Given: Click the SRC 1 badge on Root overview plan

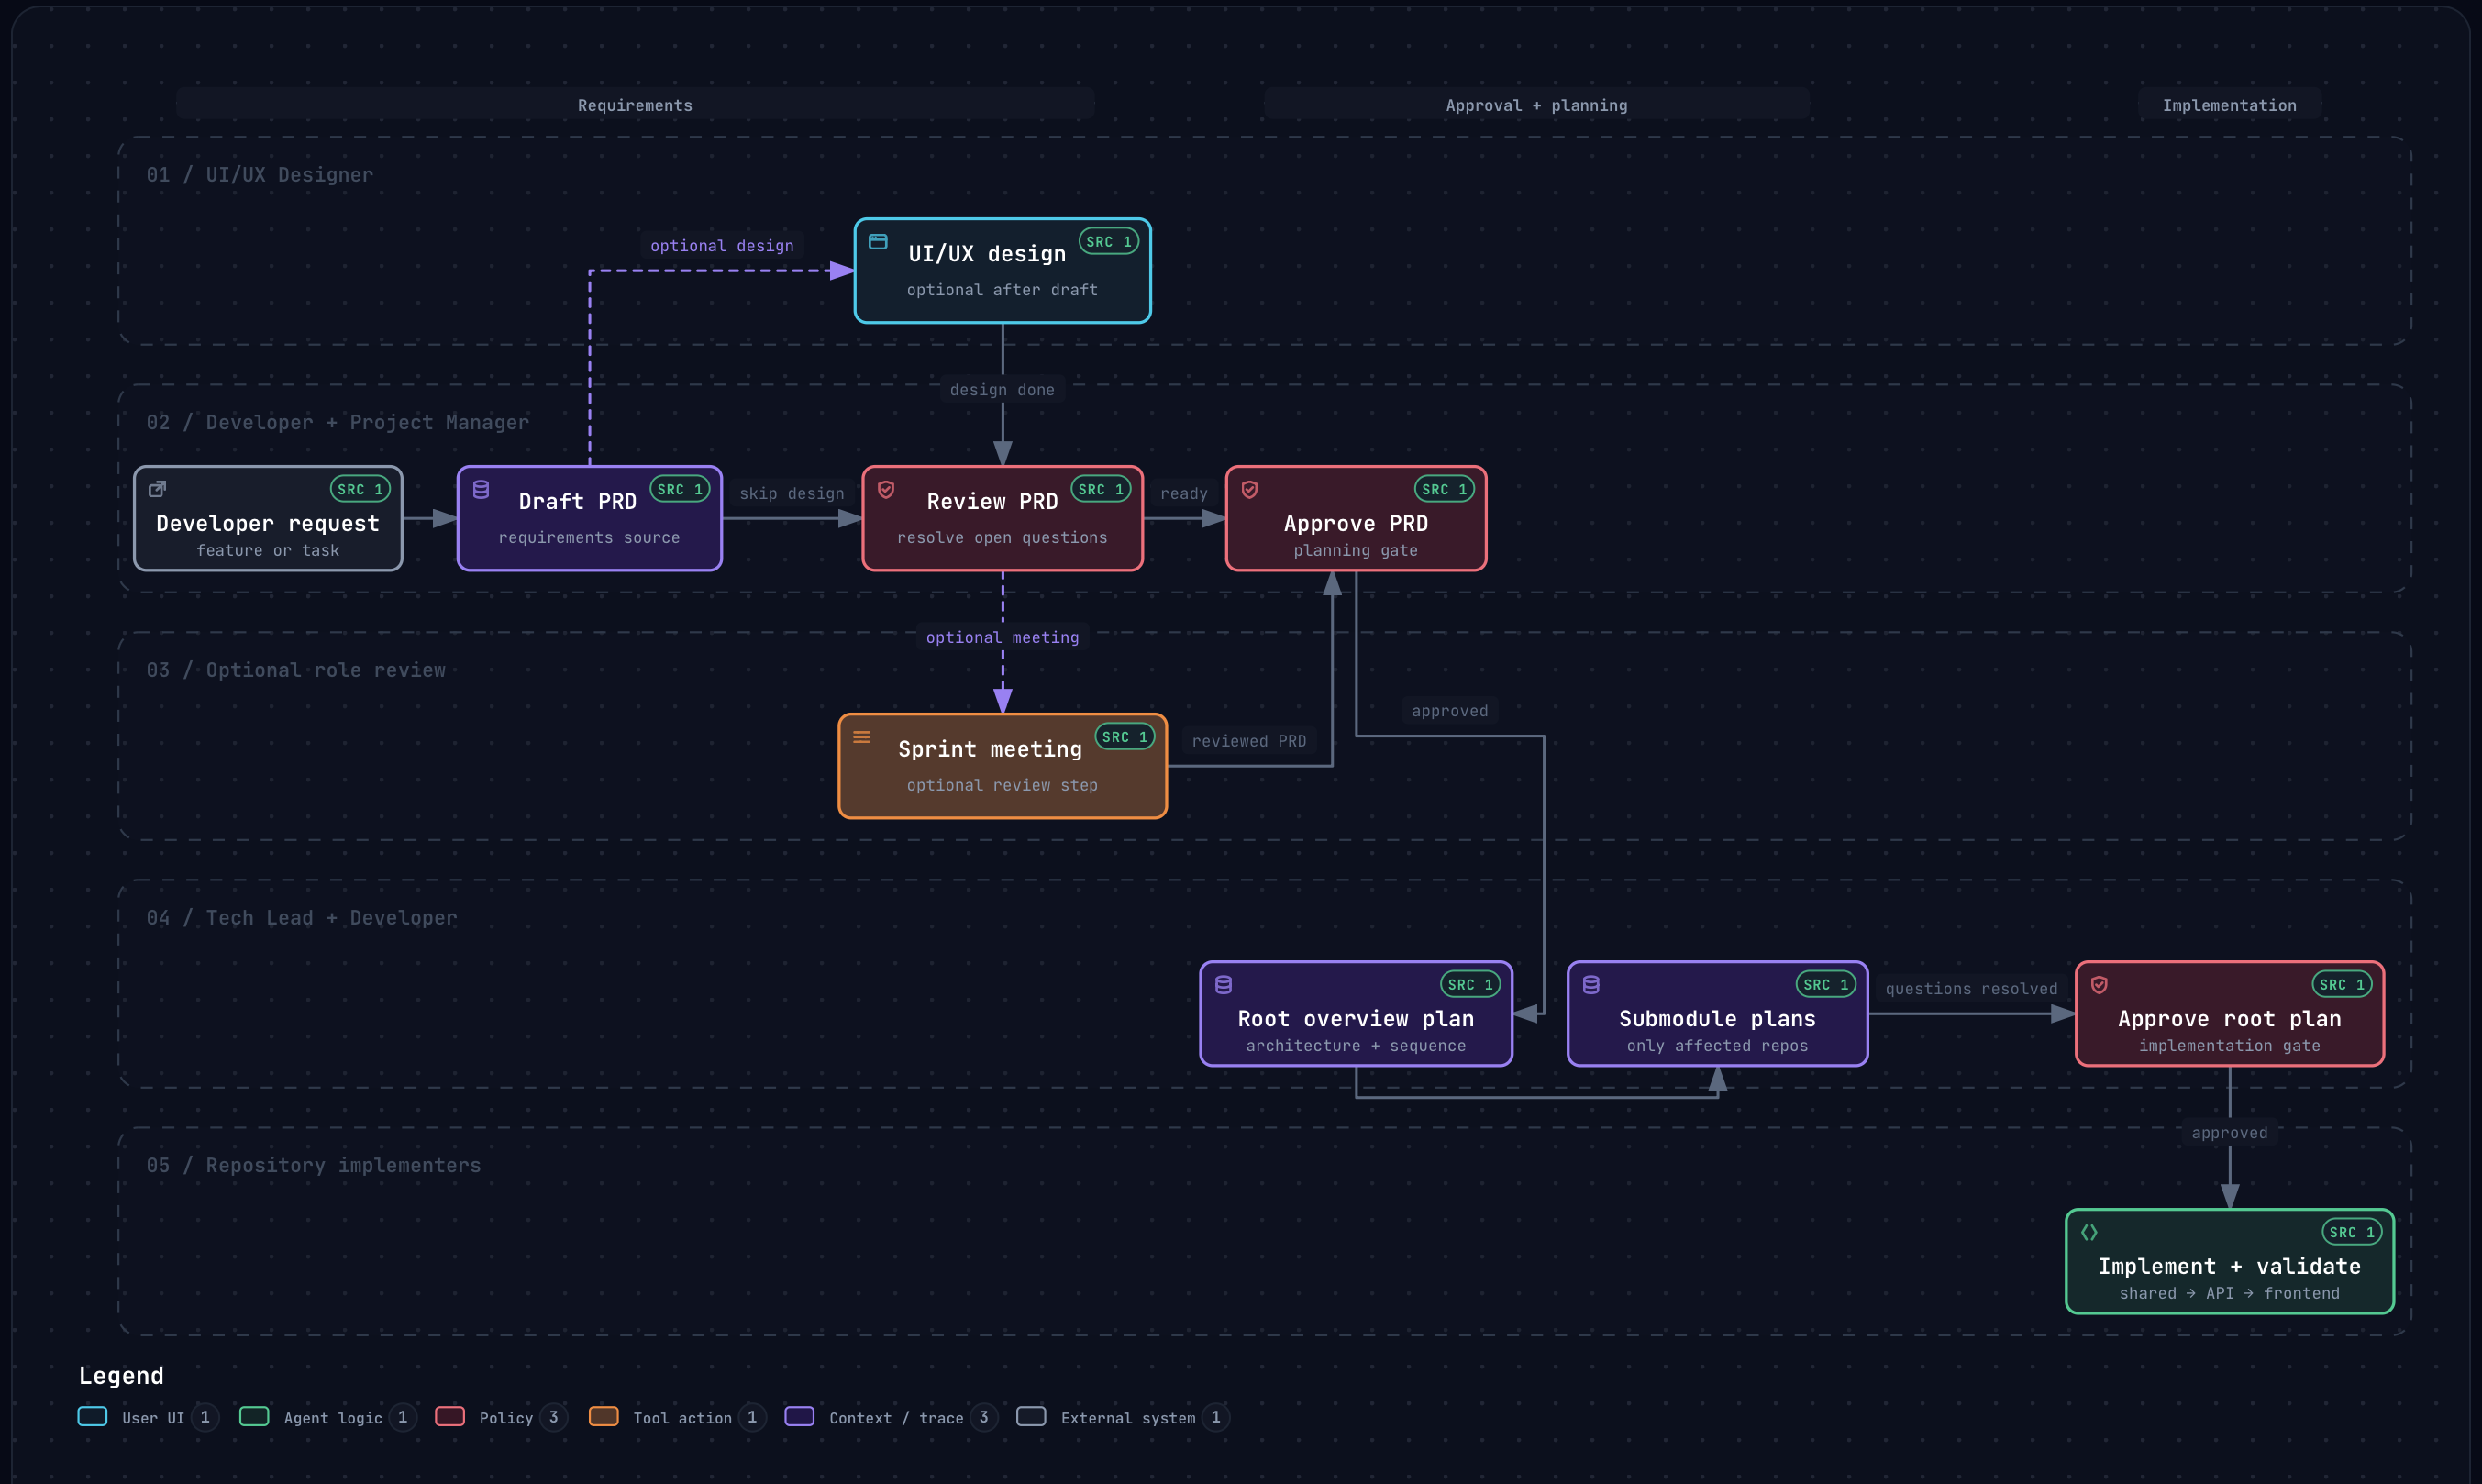Looking at the screenshot, I should [1470, 985].
